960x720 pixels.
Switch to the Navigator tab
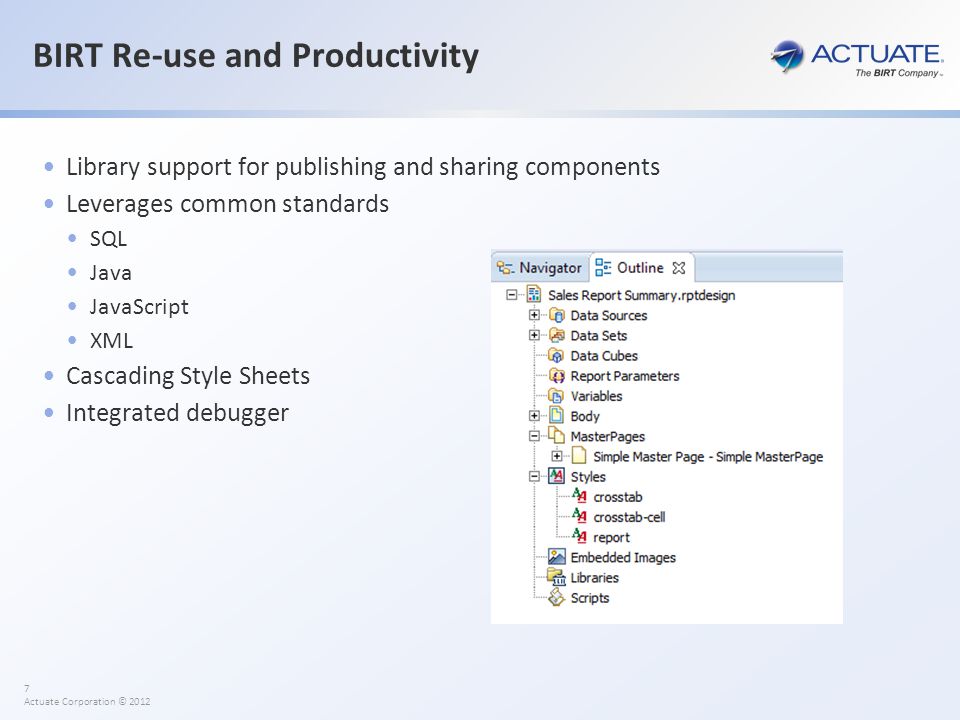[540, 268]
